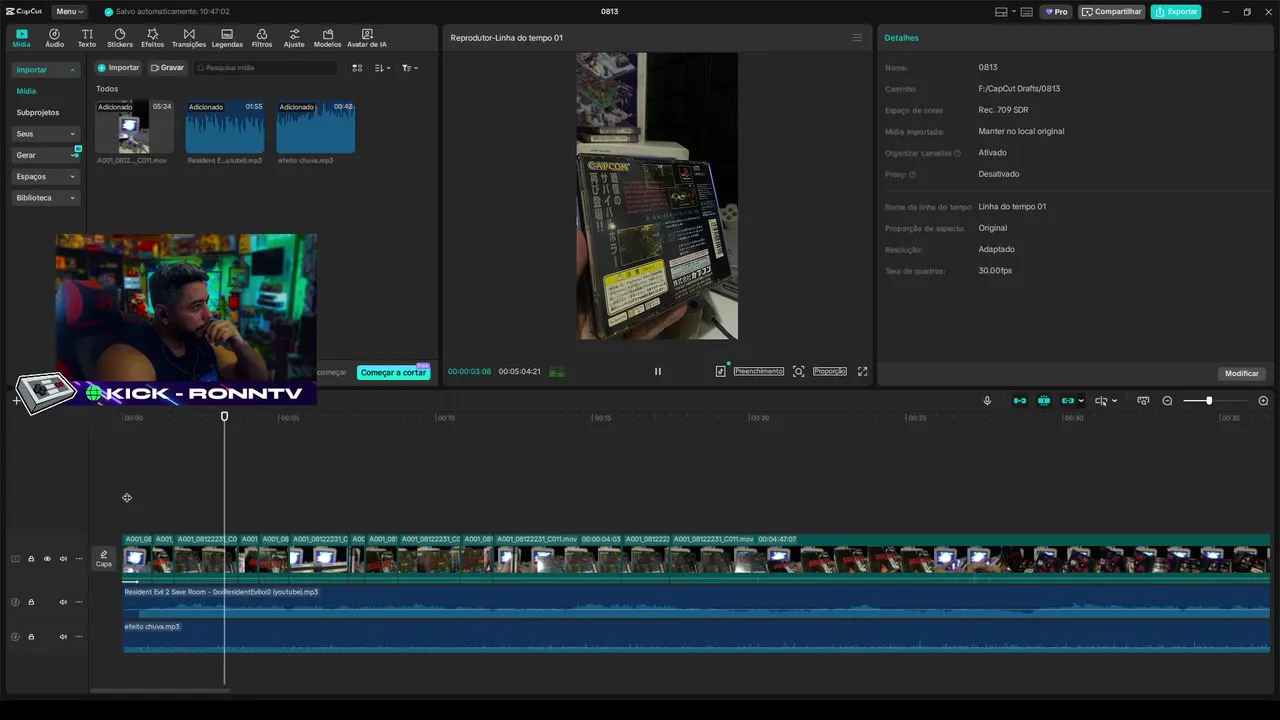
Task: Open the Ajuste panel icon
Action: tap(294, 38)
